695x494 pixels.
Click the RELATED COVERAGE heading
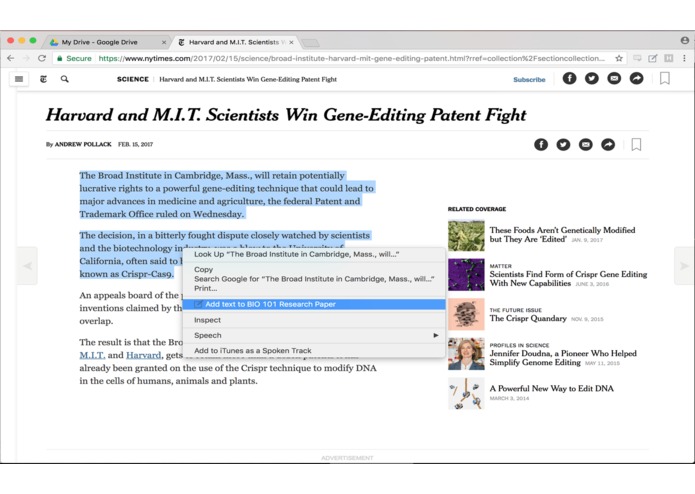pos(477,209)
